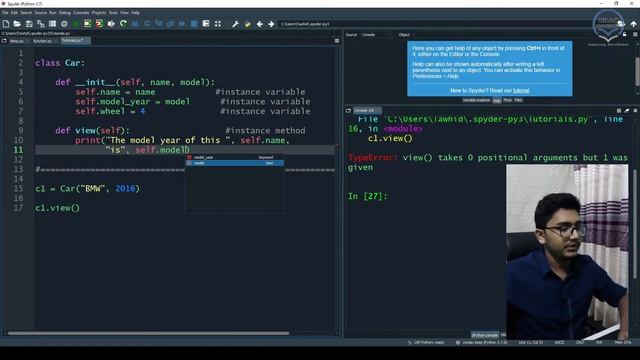Image resolution: width=640 pixels, height=360 pixels.
Task: Step over the current line debug icon
Action: point(147,24)
